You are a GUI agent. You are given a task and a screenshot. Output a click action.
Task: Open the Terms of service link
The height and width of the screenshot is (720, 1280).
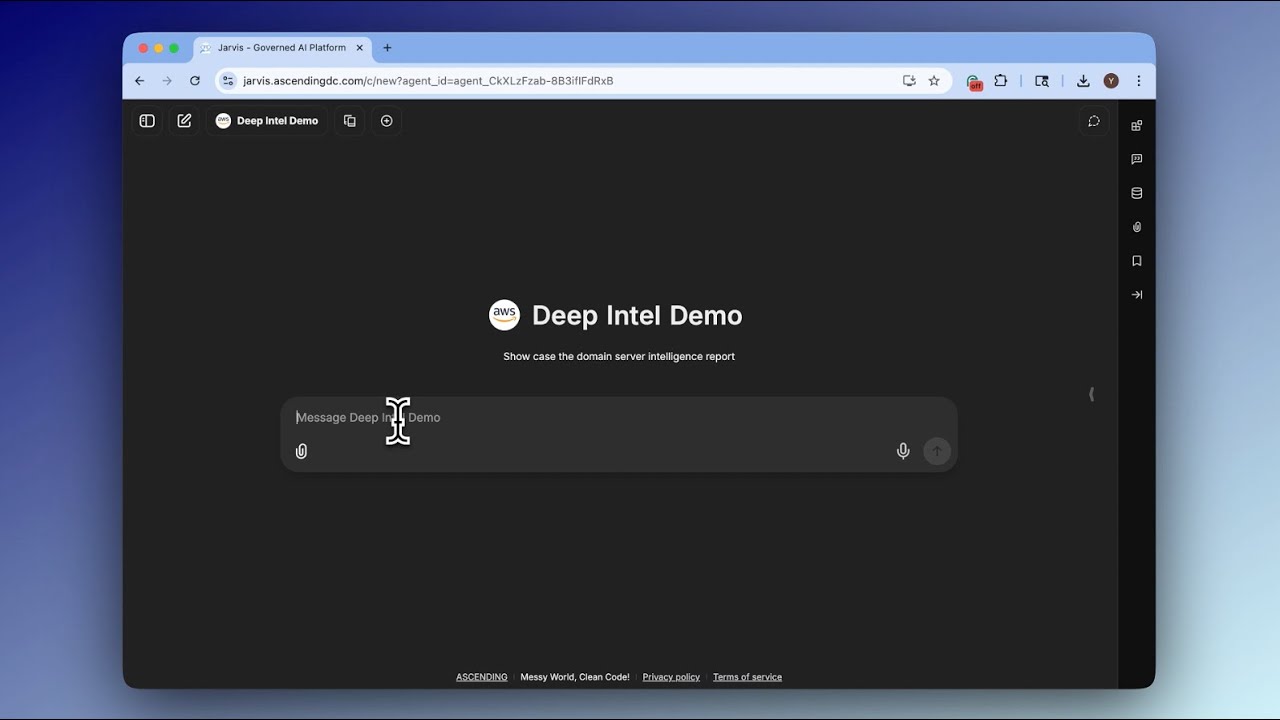point(747,677)
